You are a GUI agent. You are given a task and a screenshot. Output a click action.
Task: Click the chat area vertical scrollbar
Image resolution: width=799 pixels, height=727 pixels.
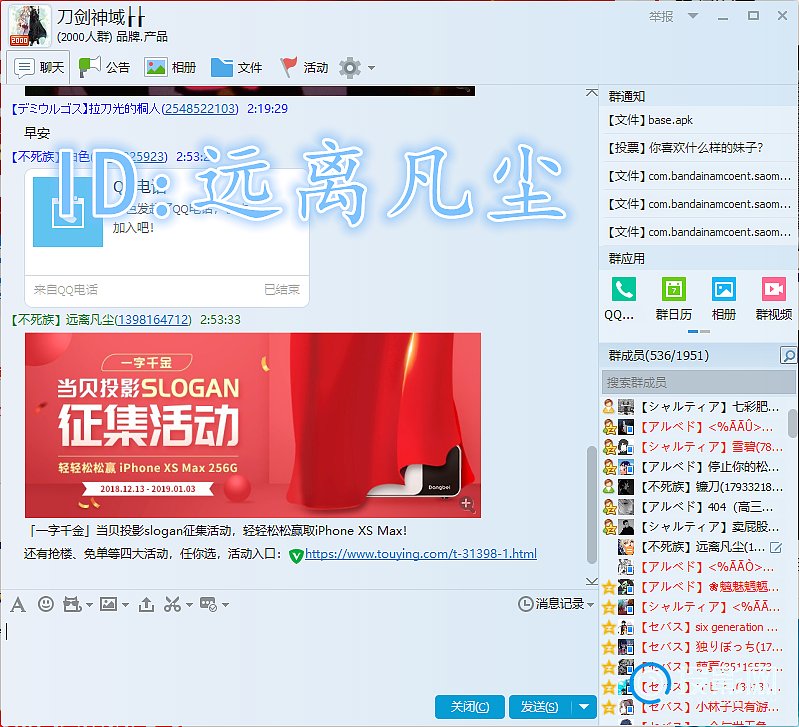592,504
